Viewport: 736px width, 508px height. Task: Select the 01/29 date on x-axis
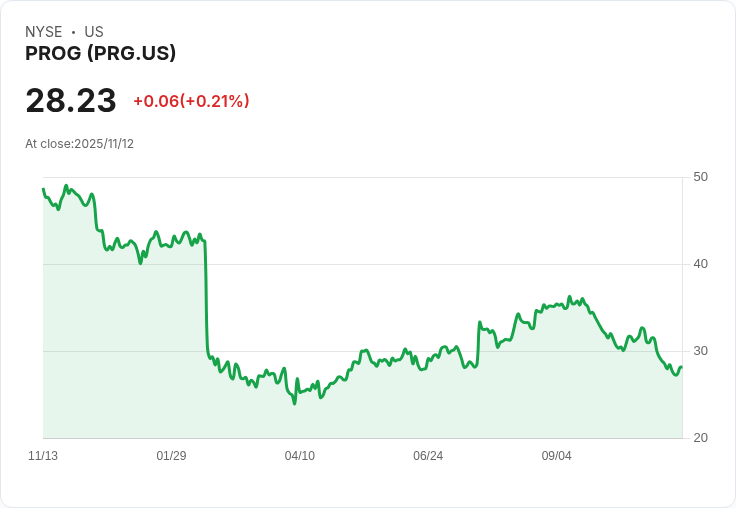coord(171,456)
